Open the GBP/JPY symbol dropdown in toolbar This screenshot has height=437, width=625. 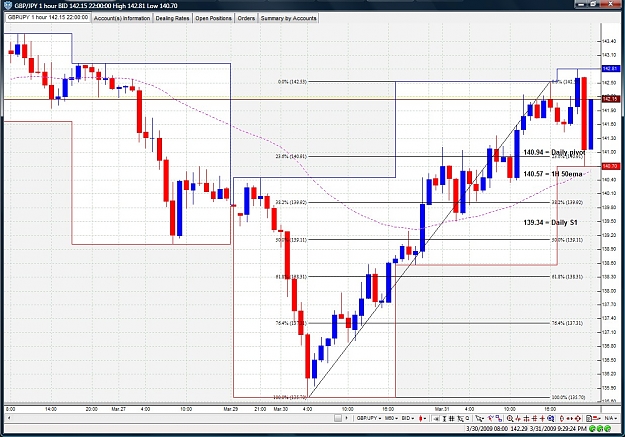[x=369, y=418]
